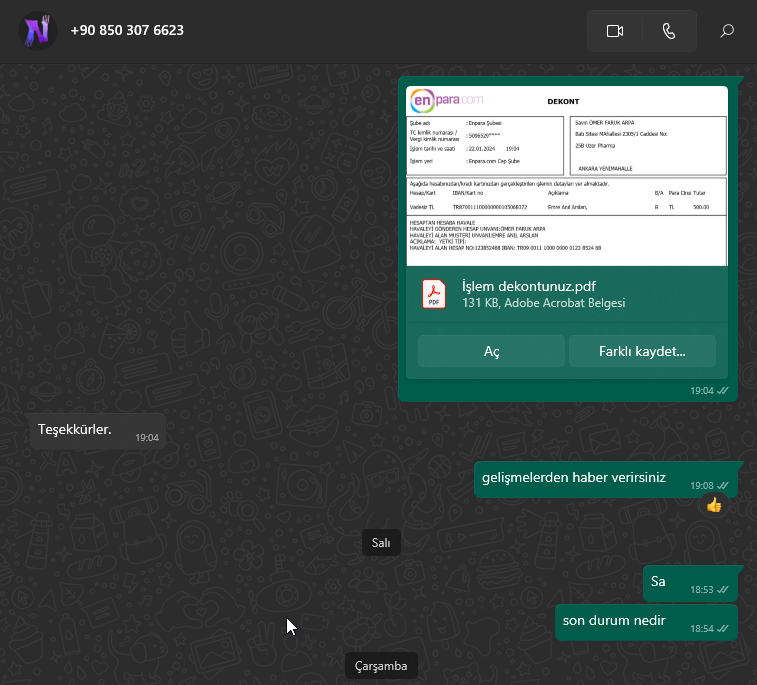Select the 'son durum nedir' message
Image resolution: width=757 pixels, height=685 pixels.
[x=646, y=623]
